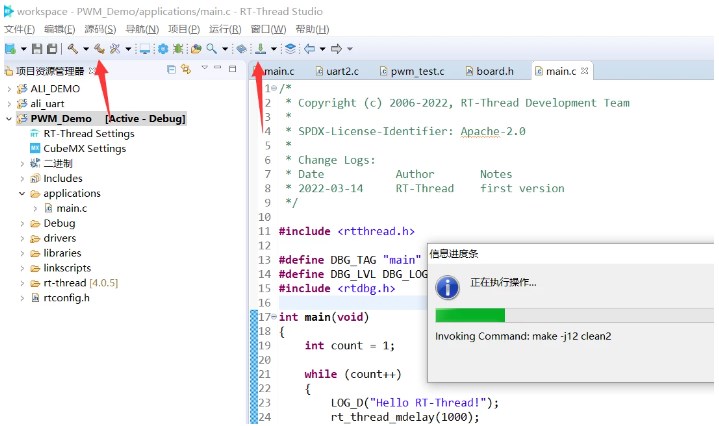Click the stacked layers toolbar icon
Image resolution: width=719 pixels, height=426 pixels.
(x=290, y=49)
